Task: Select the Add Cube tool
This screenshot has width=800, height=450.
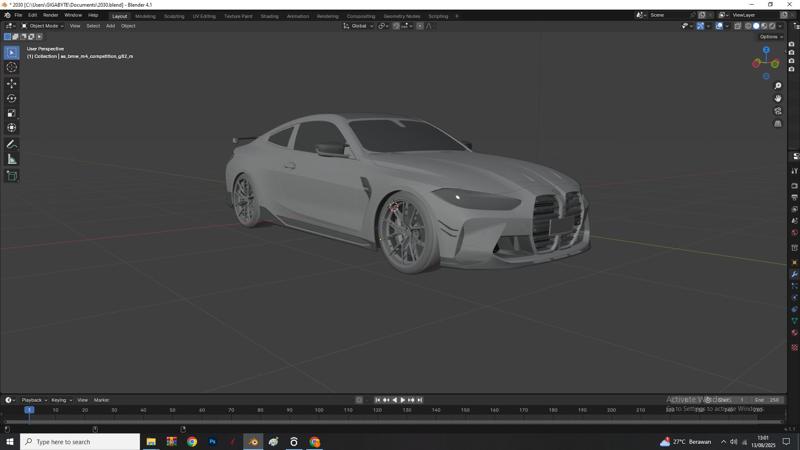Action: tap(11, 176)
